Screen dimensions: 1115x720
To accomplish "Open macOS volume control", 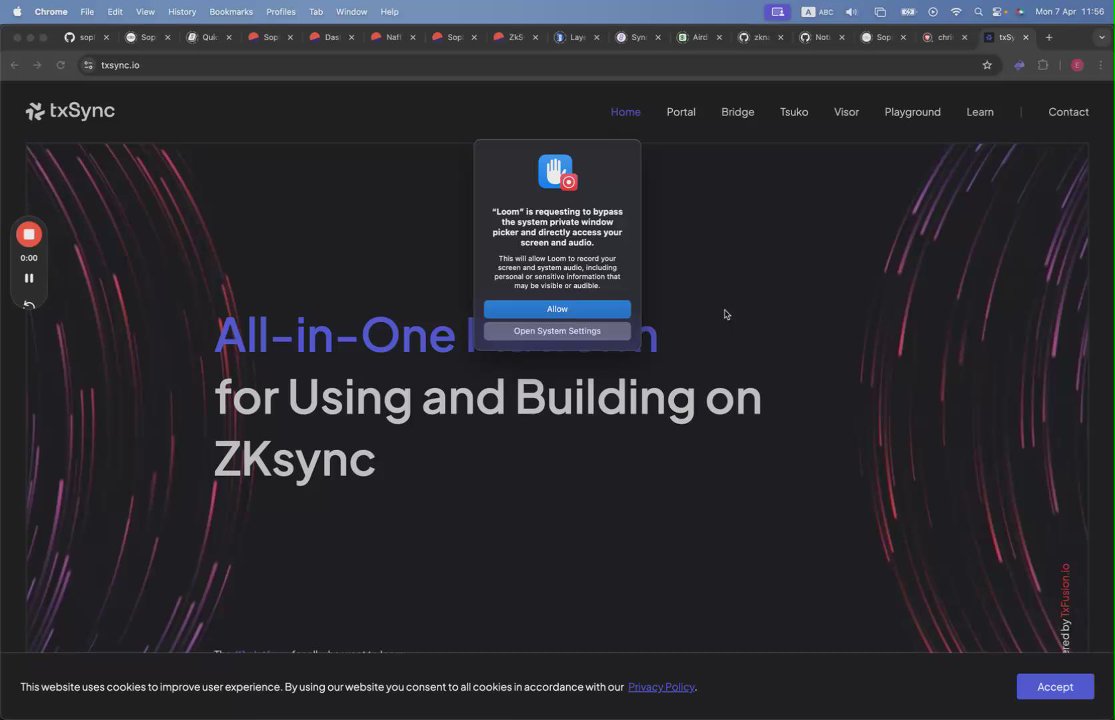I will 851,11.
